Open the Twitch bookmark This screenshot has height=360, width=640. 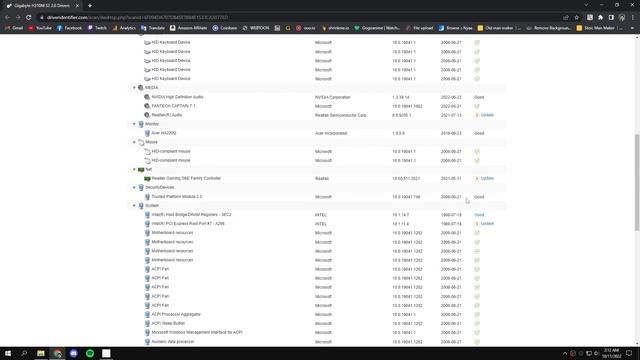pyautogui.click(x=97, y=28)
